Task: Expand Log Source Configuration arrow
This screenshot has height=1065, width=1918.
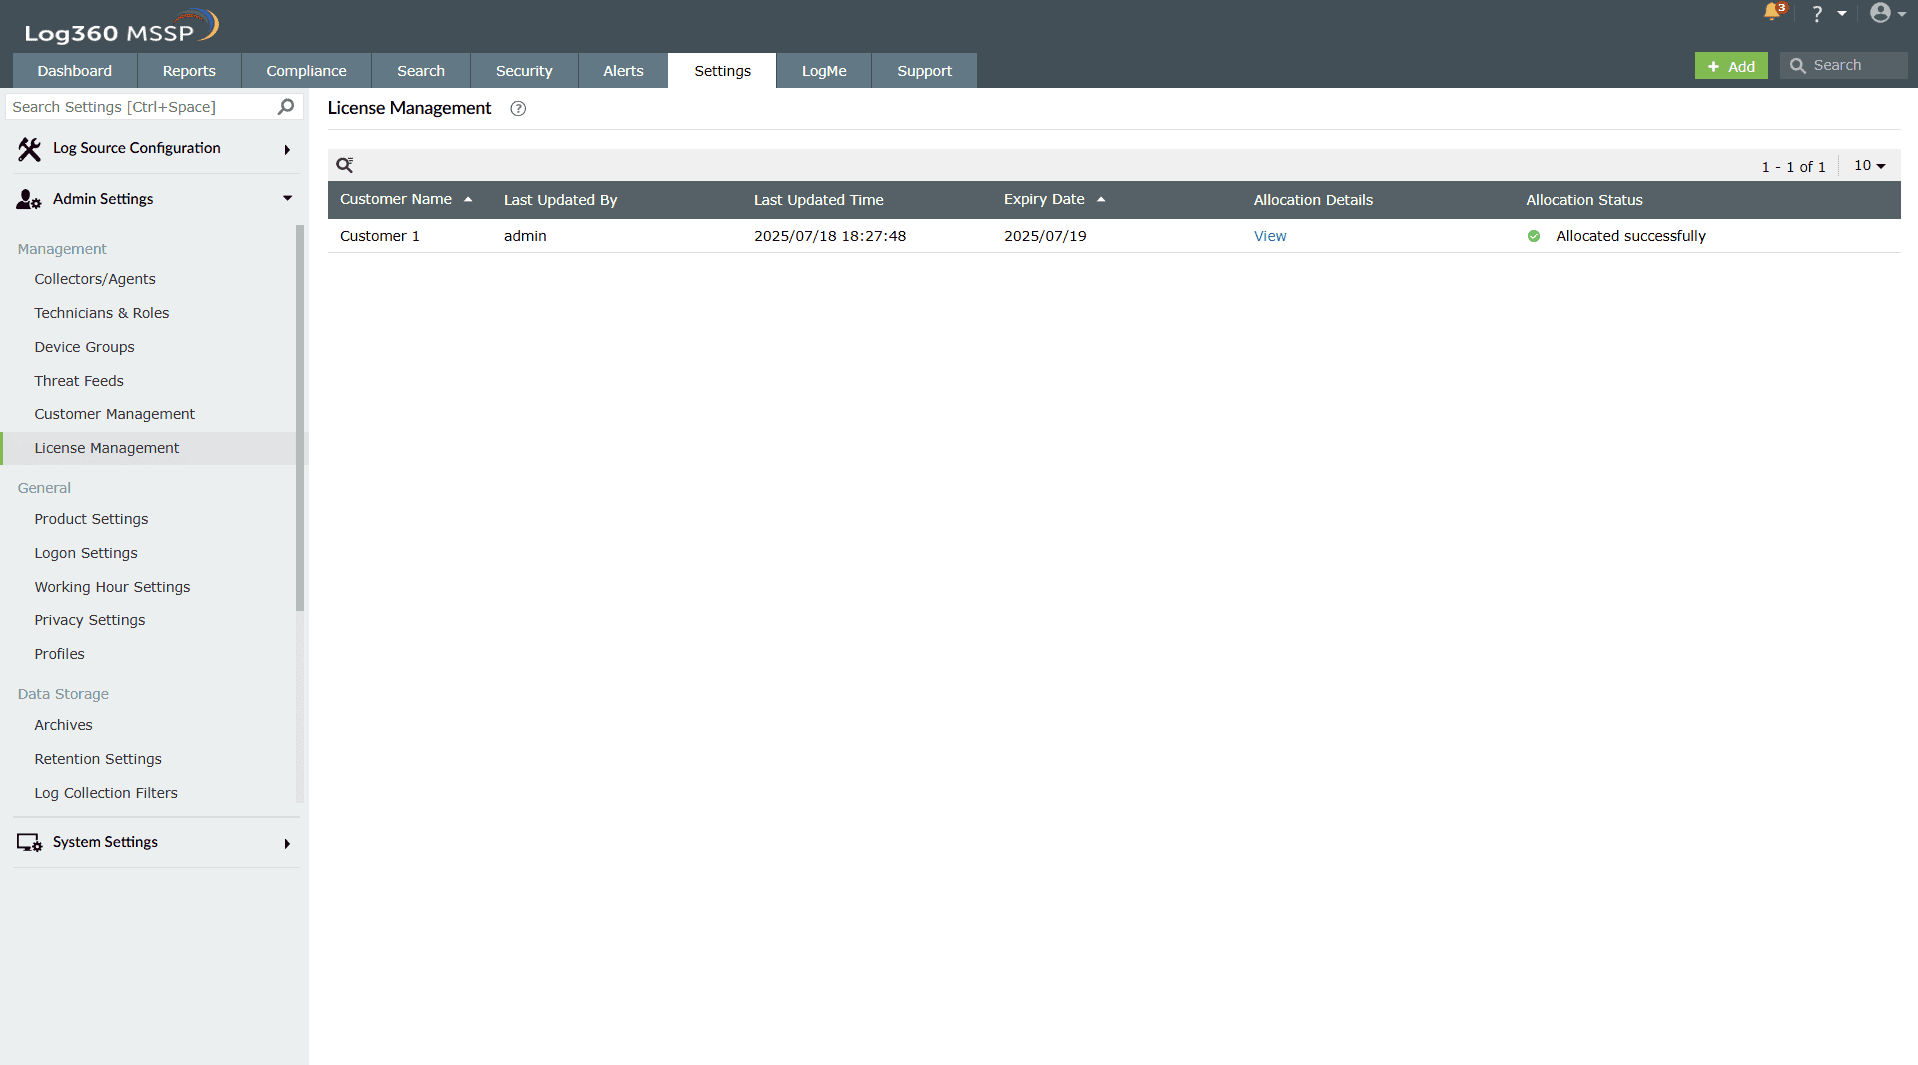Action: coord(287,150)
